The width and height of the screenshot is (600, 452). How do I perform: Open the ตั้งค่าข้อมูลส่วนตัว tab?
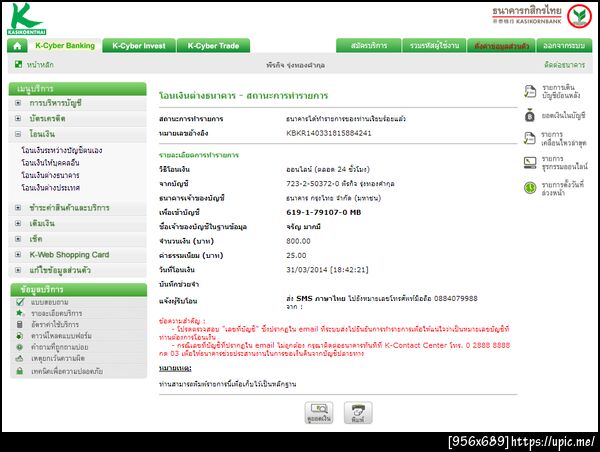501,46
